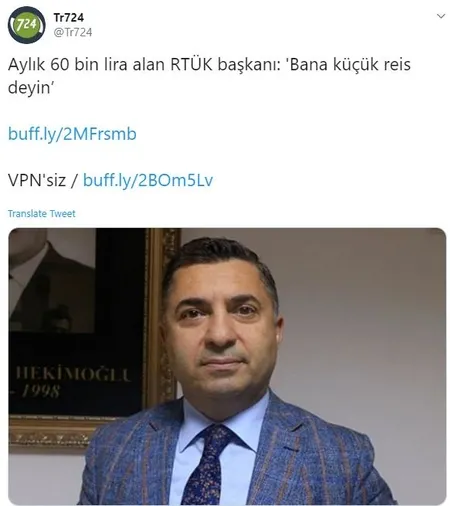450x506 pixels.
Task: Select the 'Bana küçük reis deyin' quote text
Action: point(209,76)
